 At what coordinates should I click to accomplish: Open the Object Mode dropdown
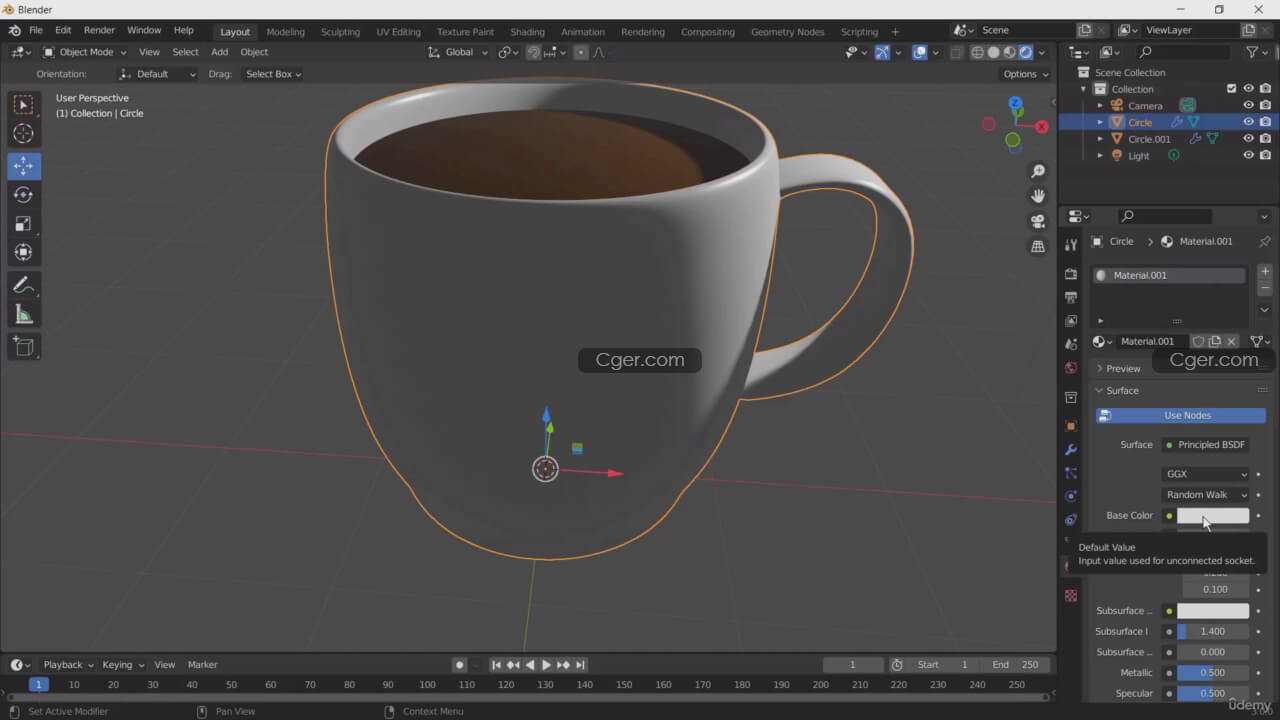tap(85, 52)
